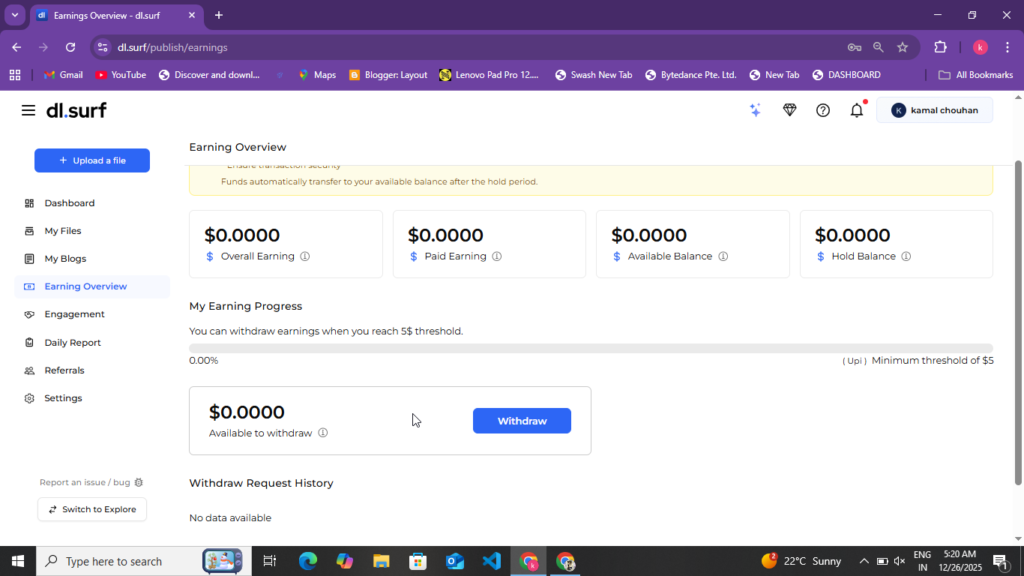
Task: Open My Files in sidebar
Action: 62,231
